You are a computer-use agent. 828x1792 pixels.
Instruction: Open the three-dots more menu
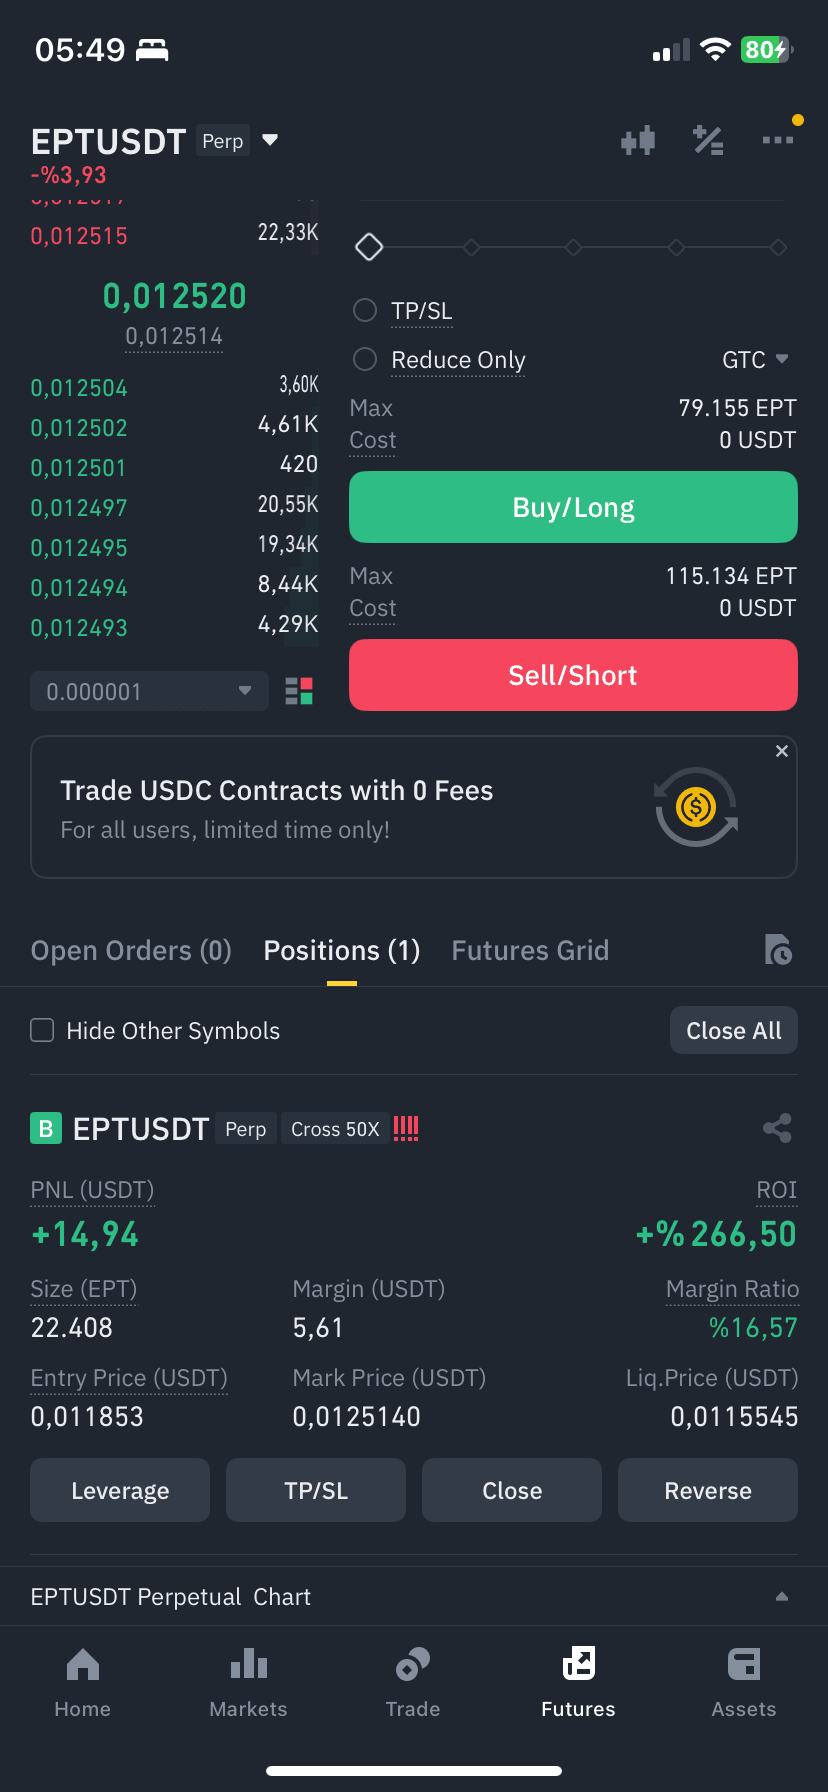point(778,140)
